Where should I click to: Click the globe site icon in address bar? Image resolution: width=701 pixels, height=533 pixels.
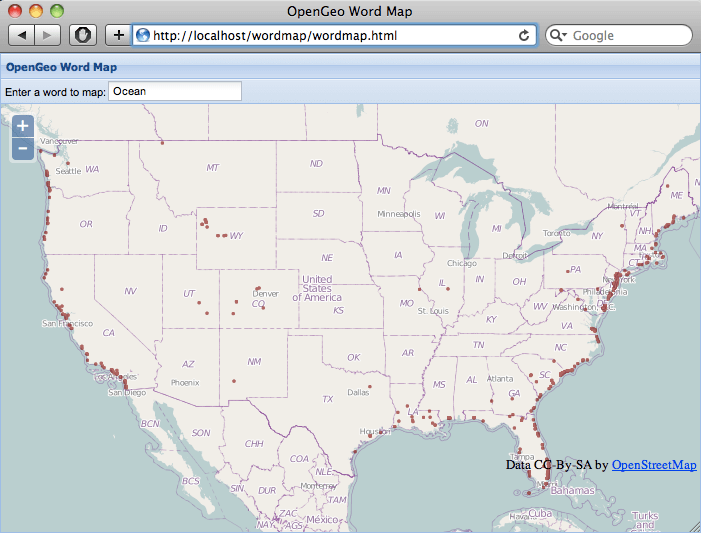click(143, 35)
